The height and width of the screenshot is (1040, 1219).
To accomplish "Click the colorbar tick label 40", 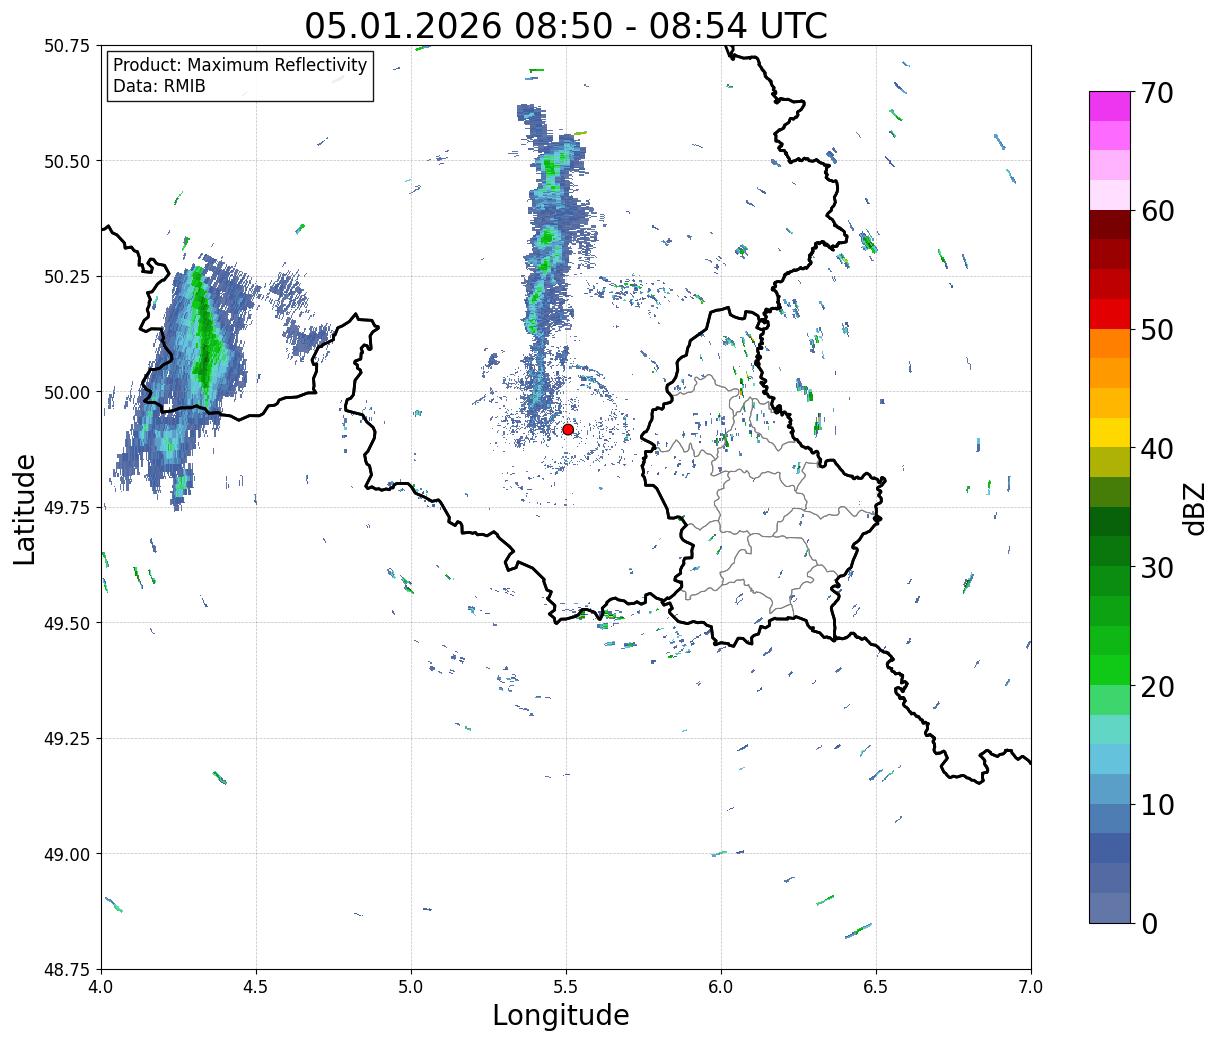I will (x=1157, y=448).
